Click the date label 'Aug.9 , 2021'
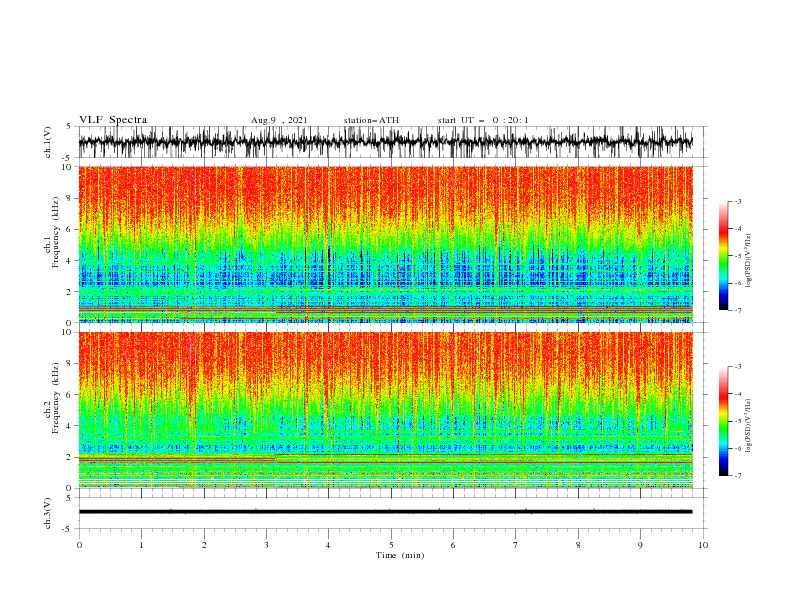The width and height of the screenshot is (792, 612). (x=279, y=120)
